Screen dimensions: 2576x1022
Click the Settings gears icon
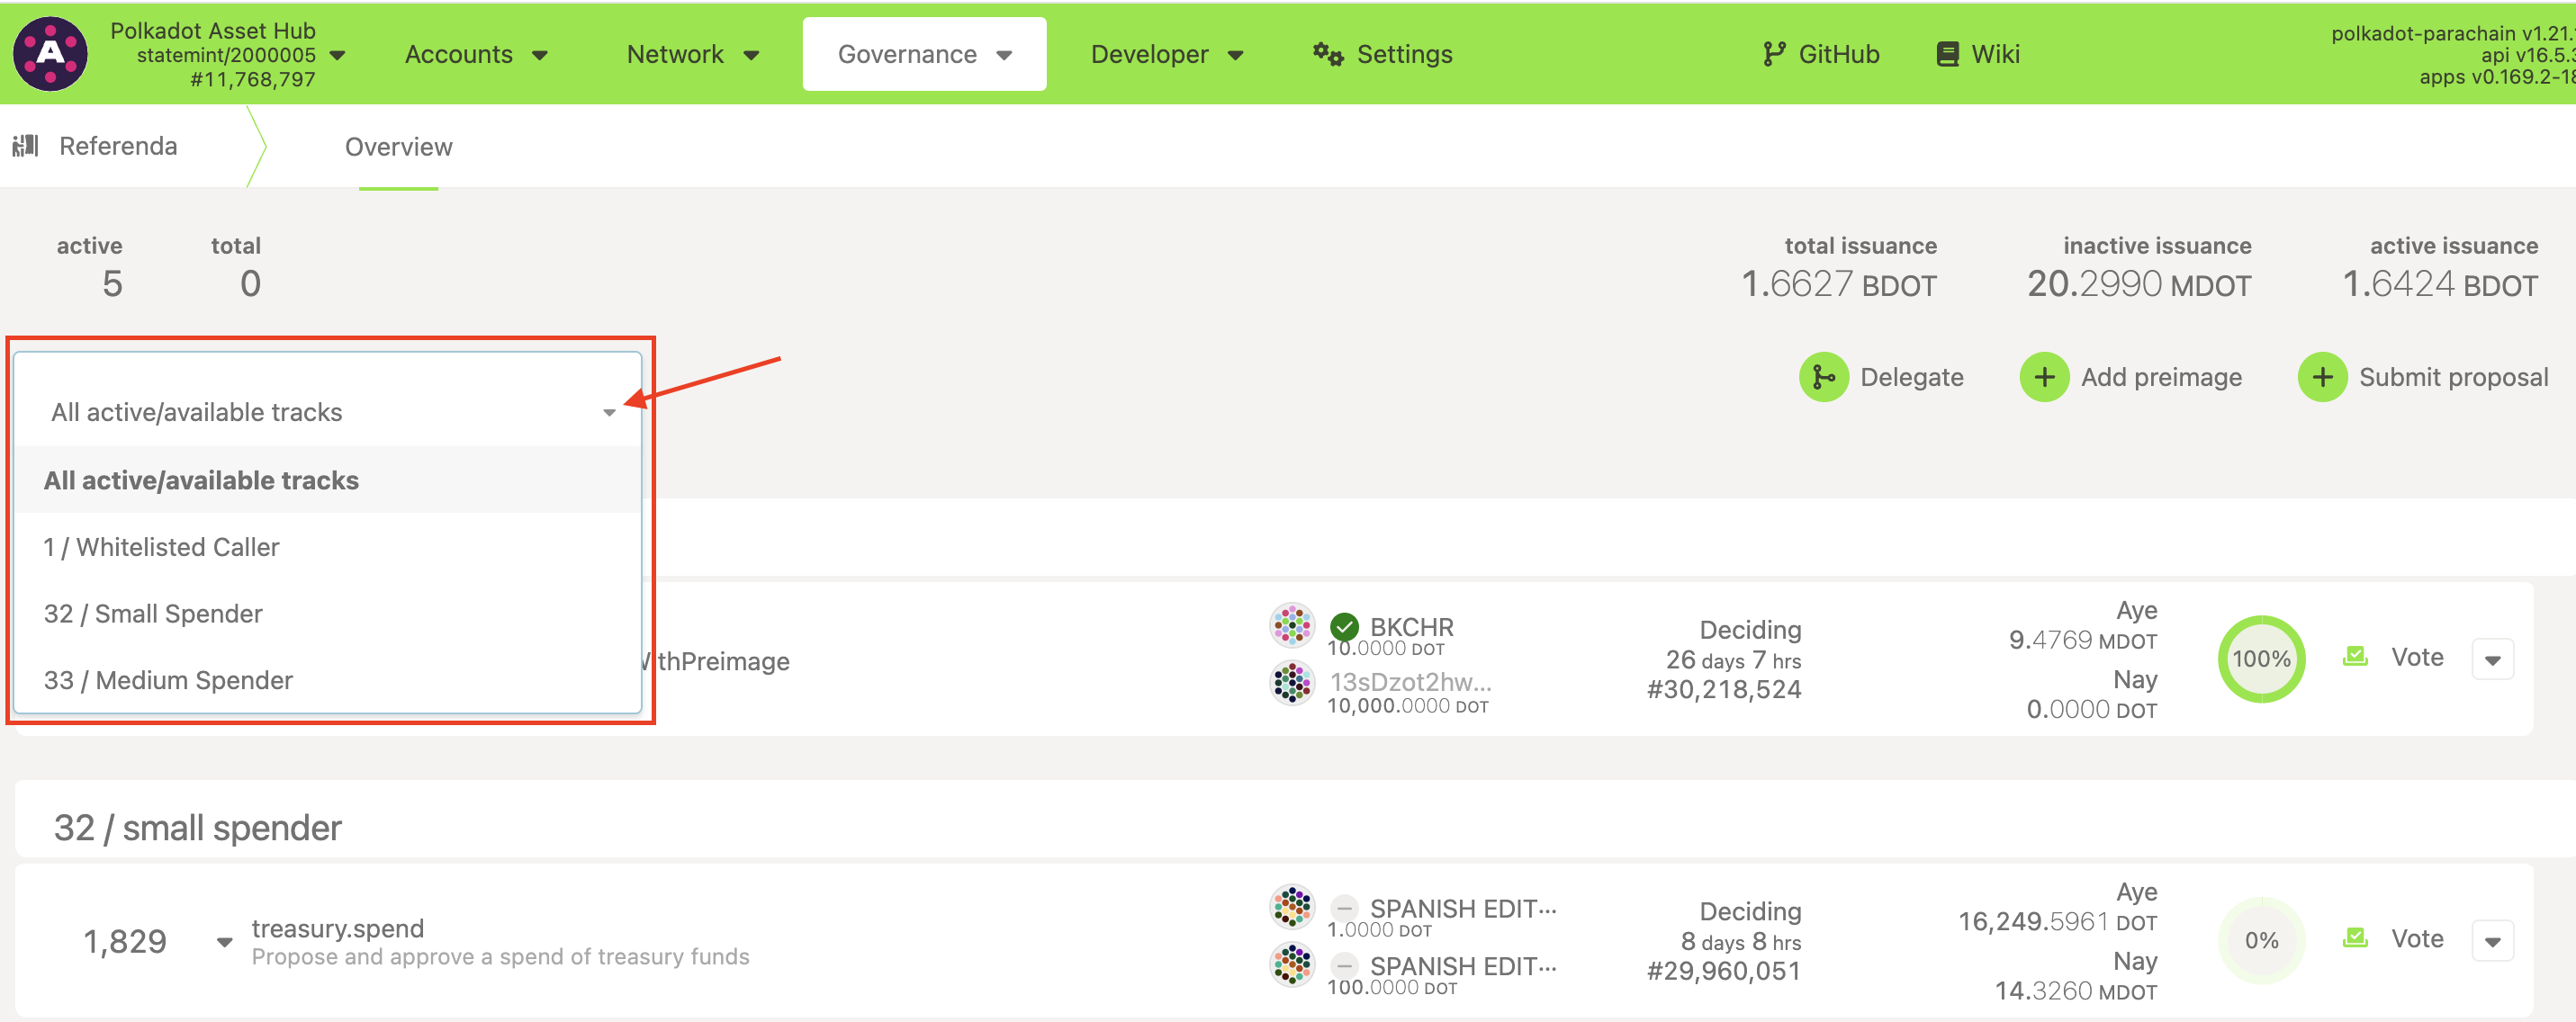[1327, 54]
